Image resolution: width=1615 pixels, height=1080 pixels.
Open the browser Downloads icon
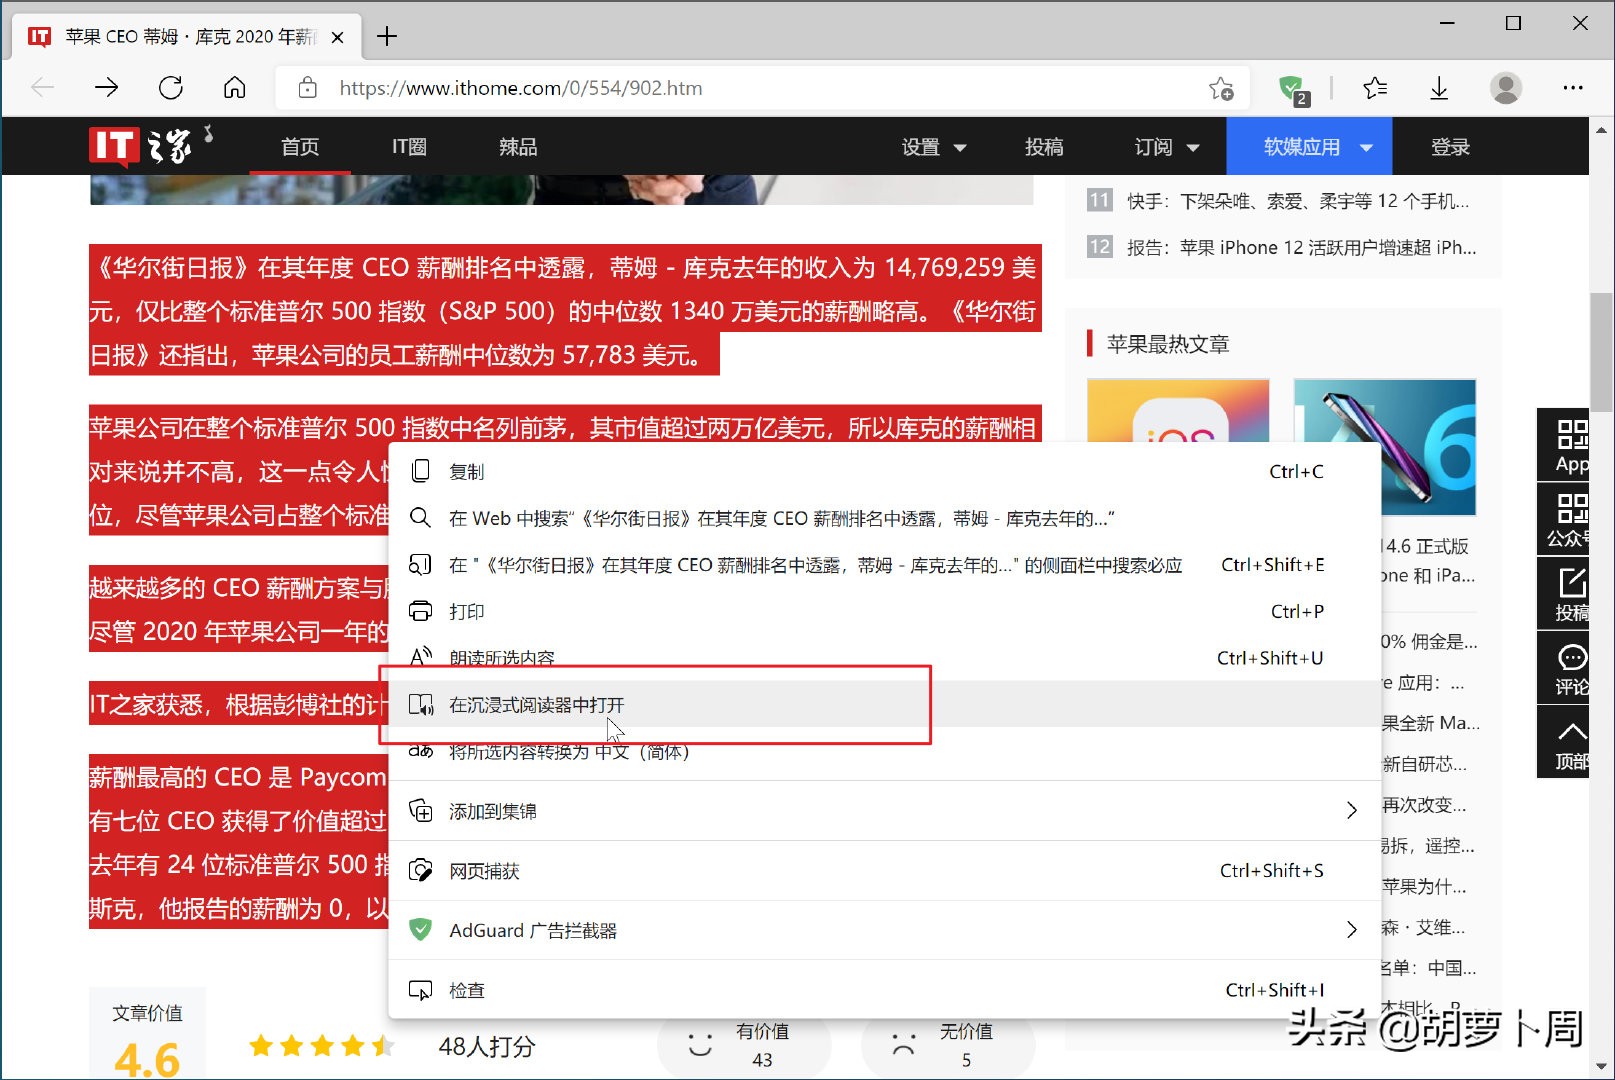[1438, 88]
